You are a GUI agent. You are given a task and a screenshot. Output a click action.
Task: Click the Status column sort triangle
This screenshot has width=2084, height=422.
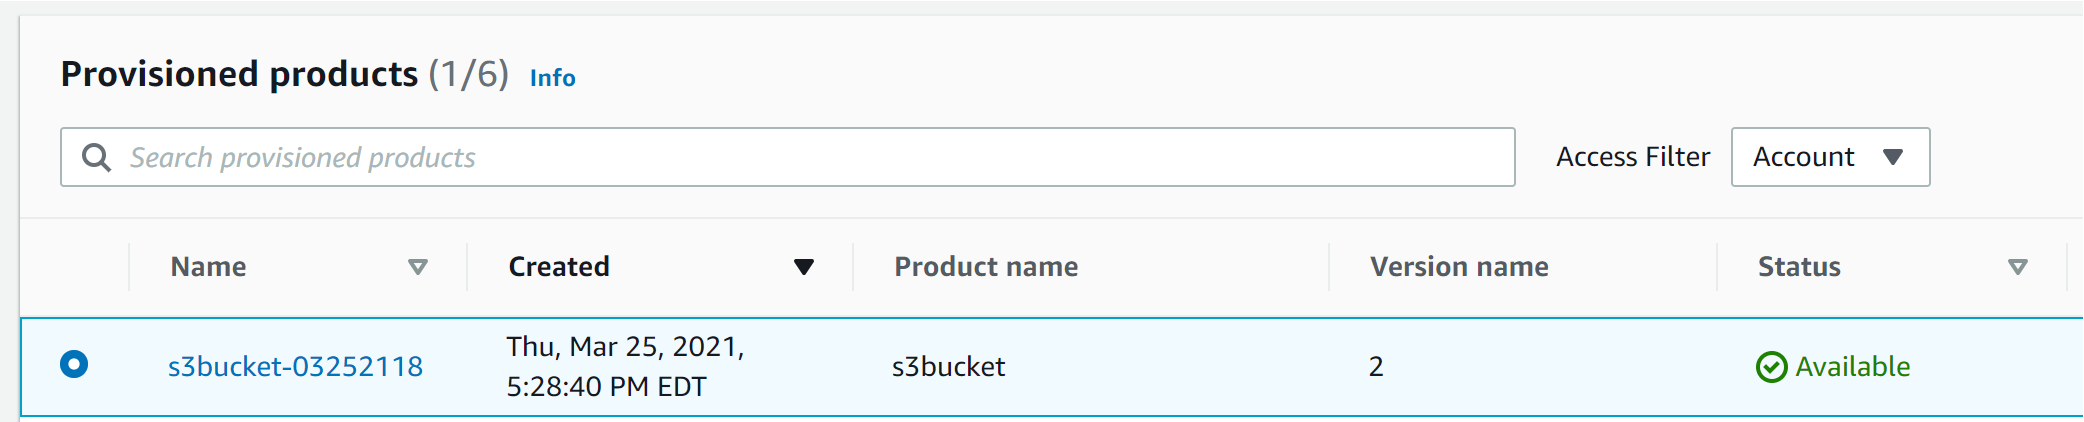click(x=2018, y=267)
